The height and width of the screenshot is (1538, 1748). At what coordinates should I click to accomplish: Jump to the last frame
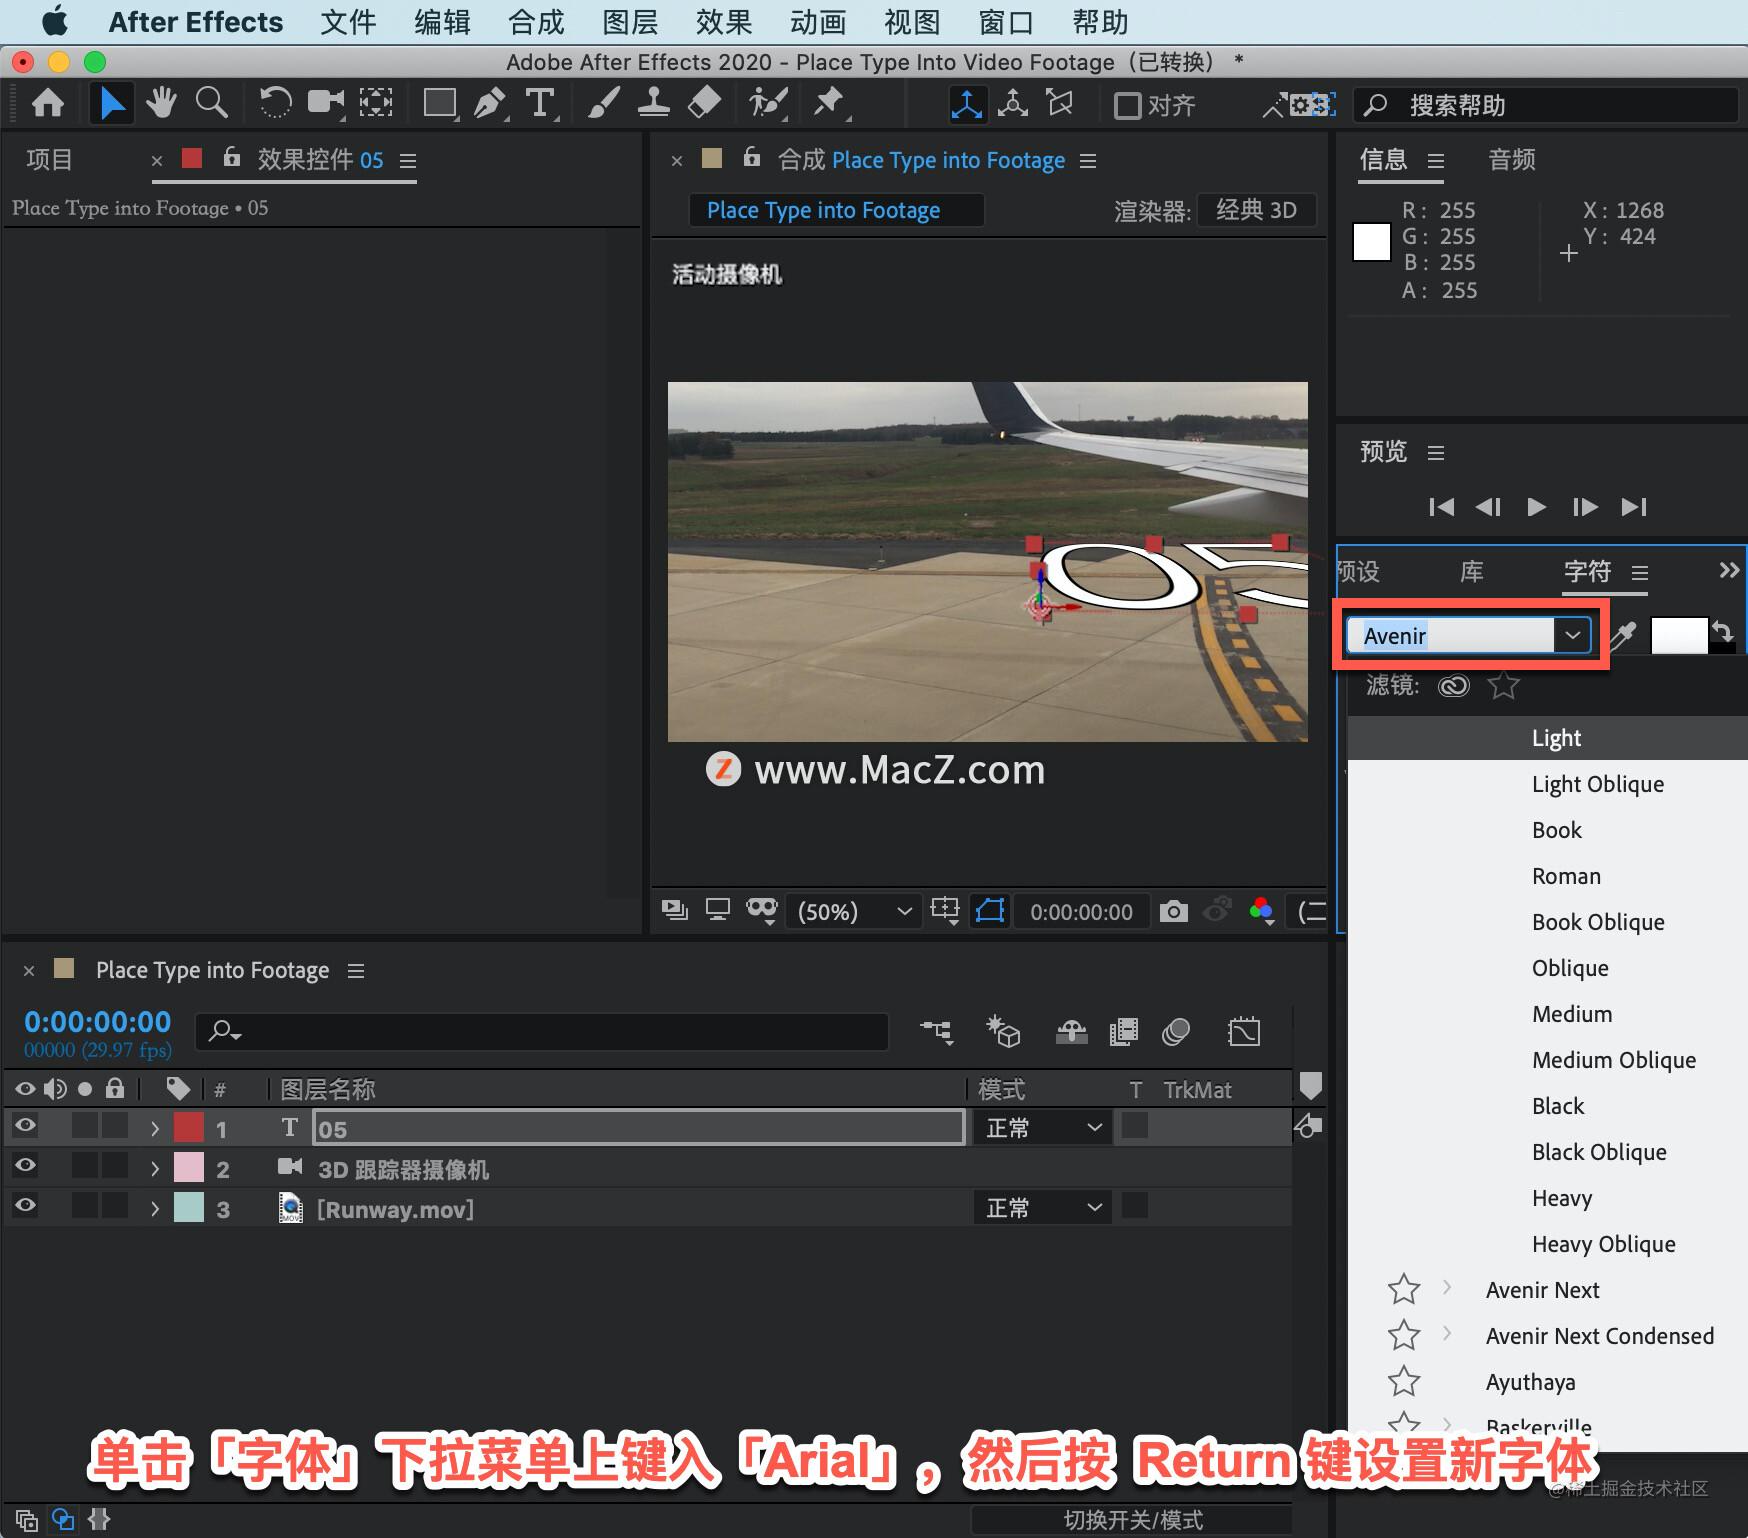pos(1634,507)
